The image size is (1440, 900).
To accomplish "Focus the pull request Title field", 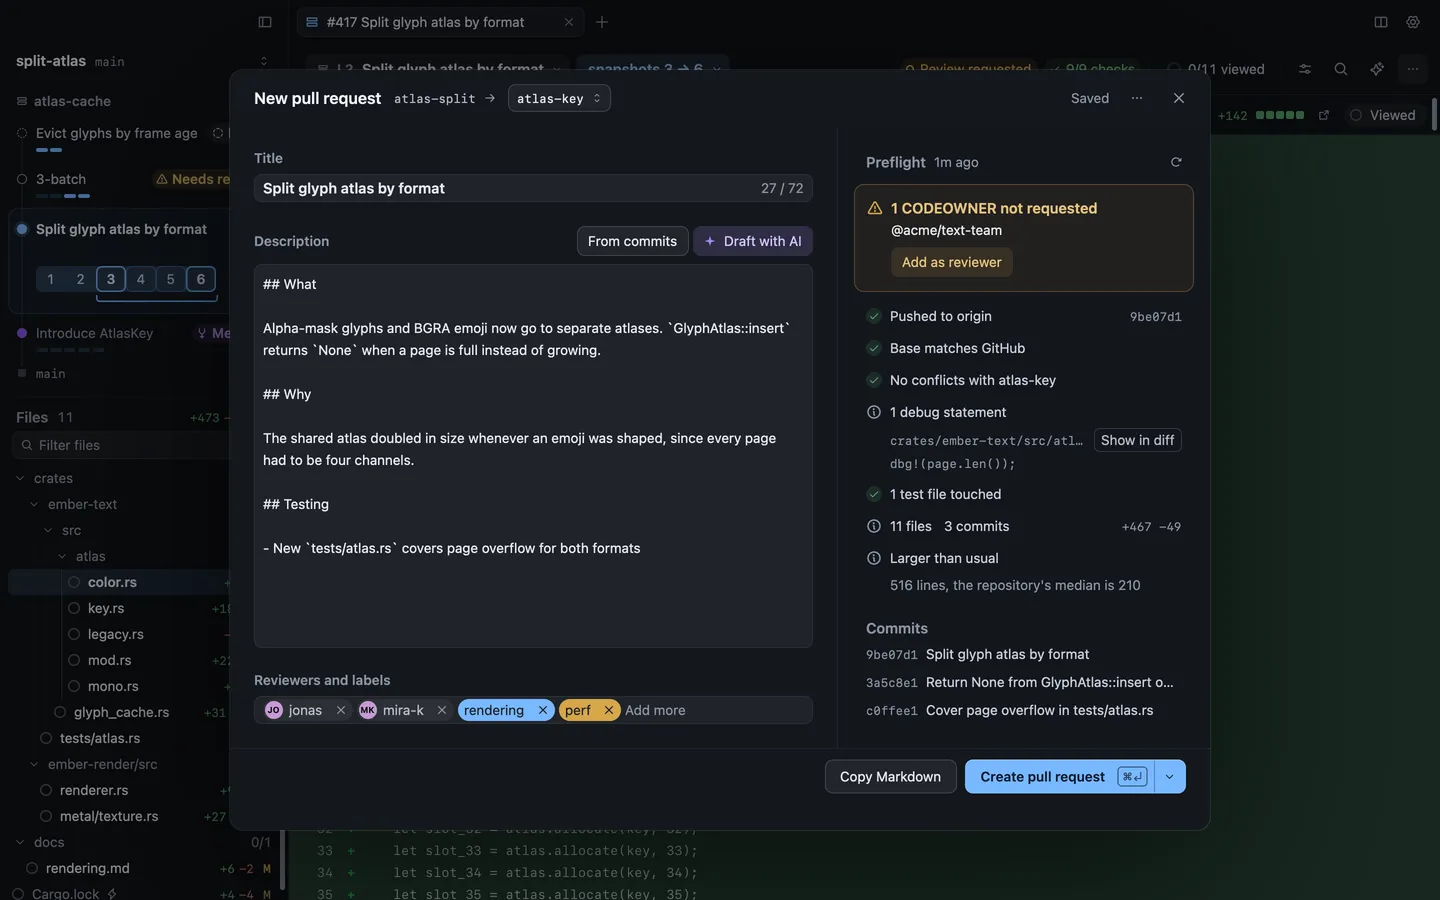I will [533, 188].
